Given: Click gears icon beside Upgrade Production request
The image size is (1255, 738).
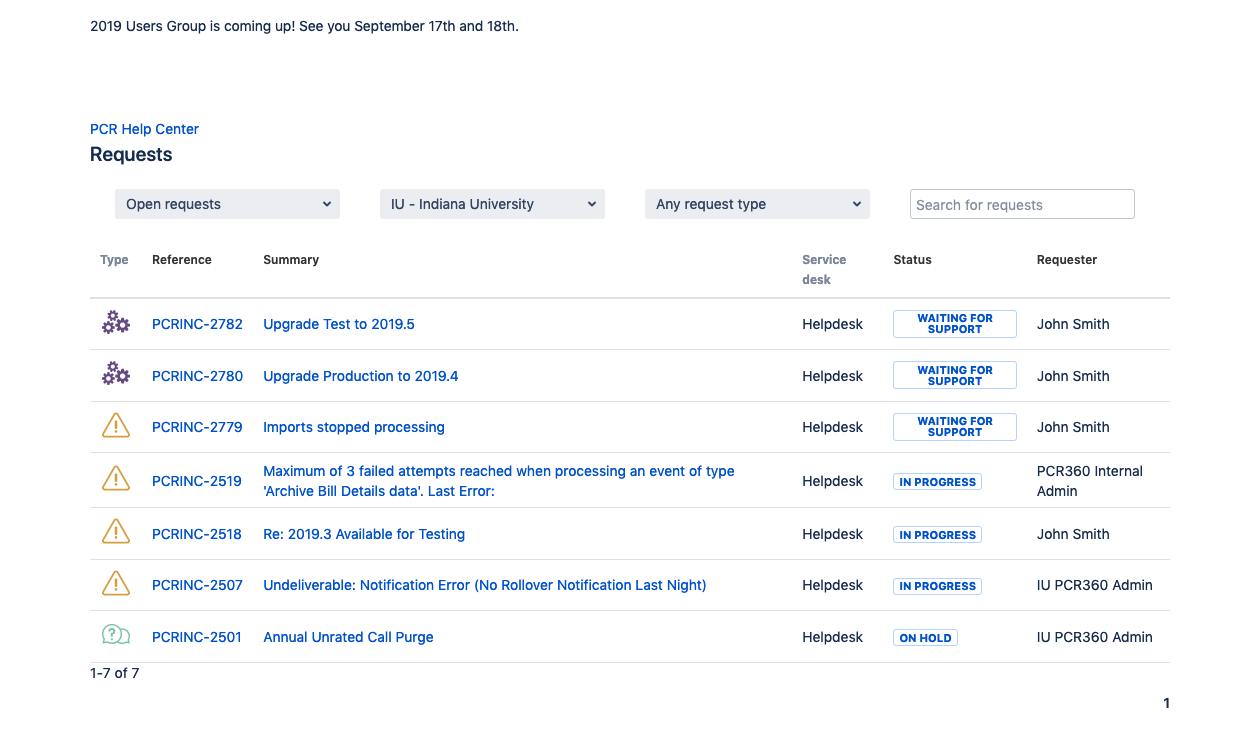Looking at the screenshot, I should [x=116, y=375].
